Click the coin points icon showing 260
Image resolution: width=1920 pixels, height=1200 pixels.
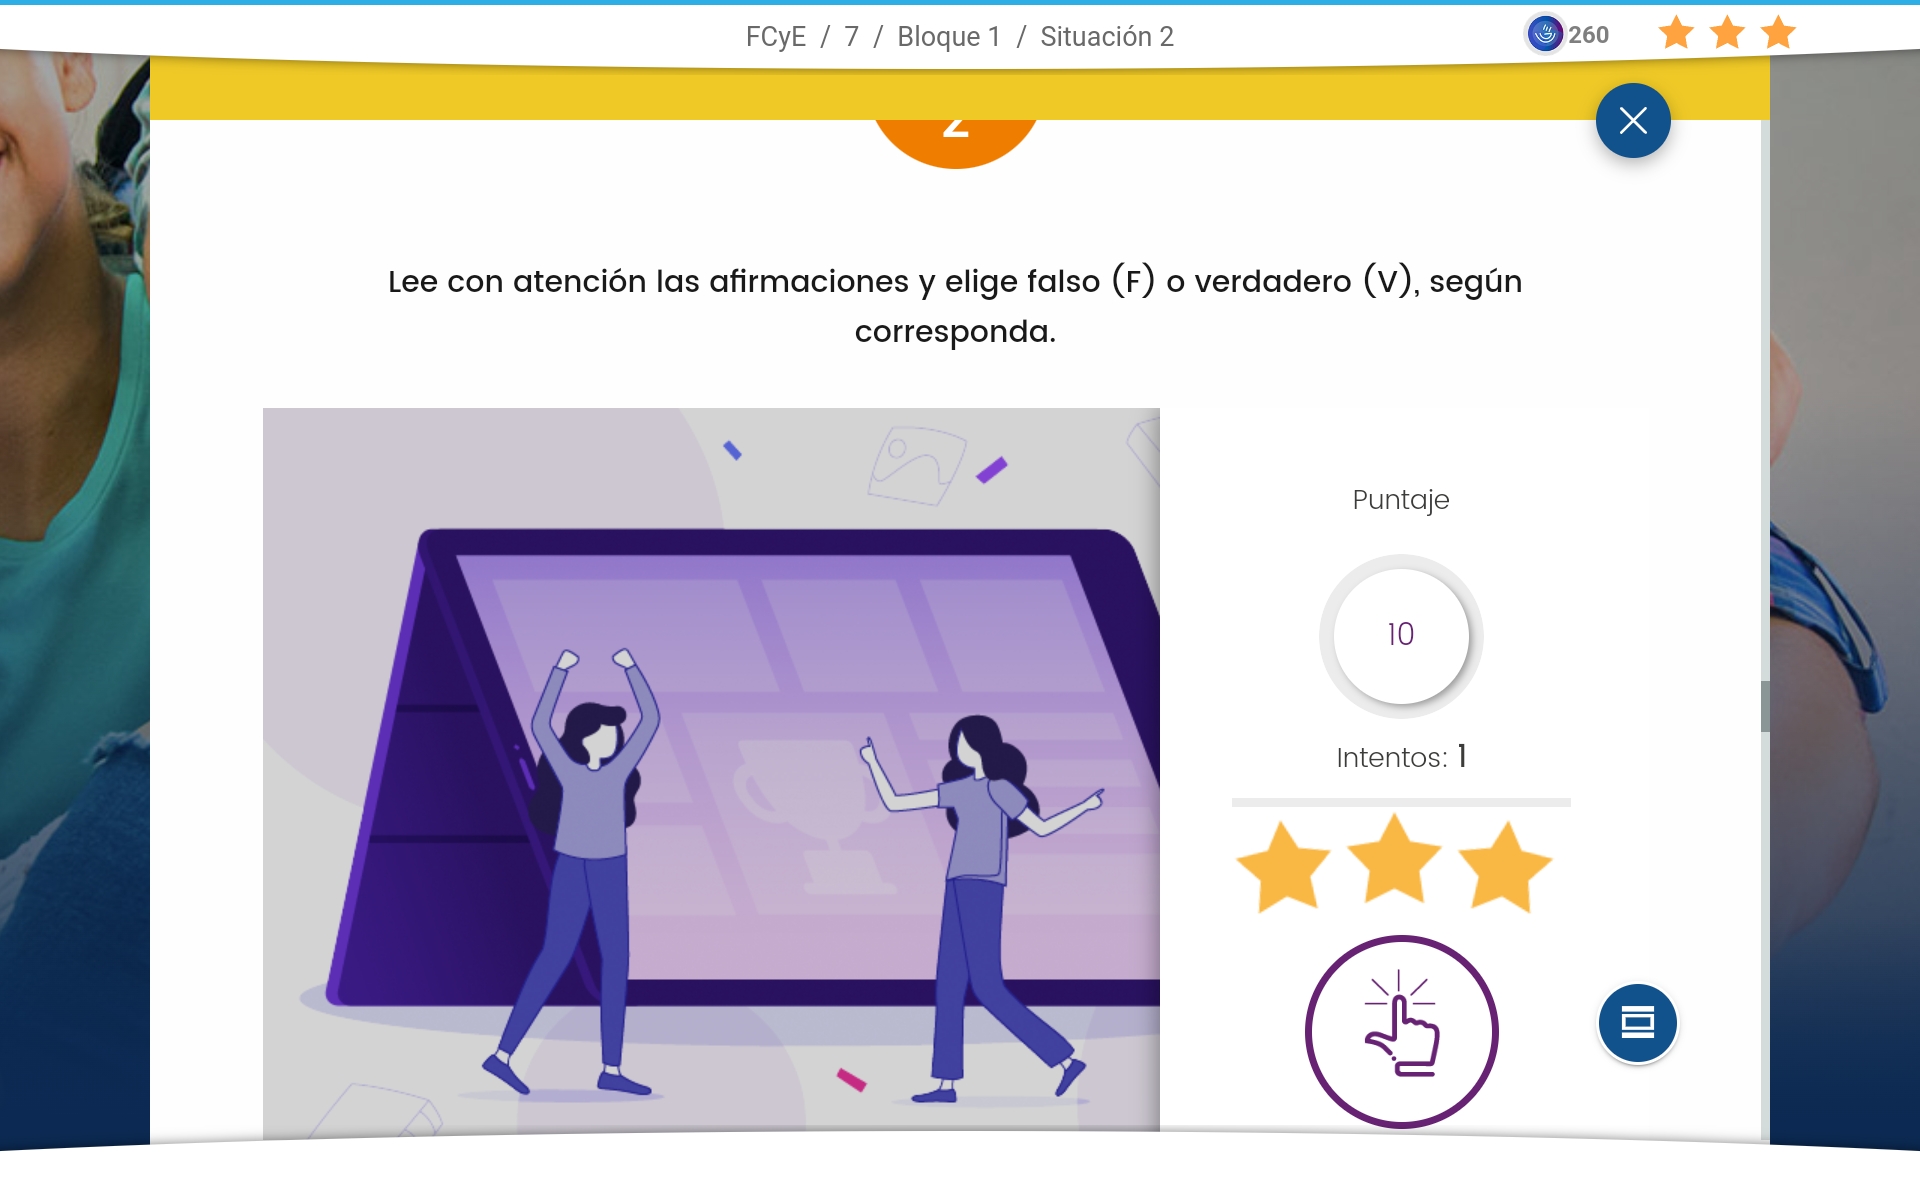tap(1545, 34)
